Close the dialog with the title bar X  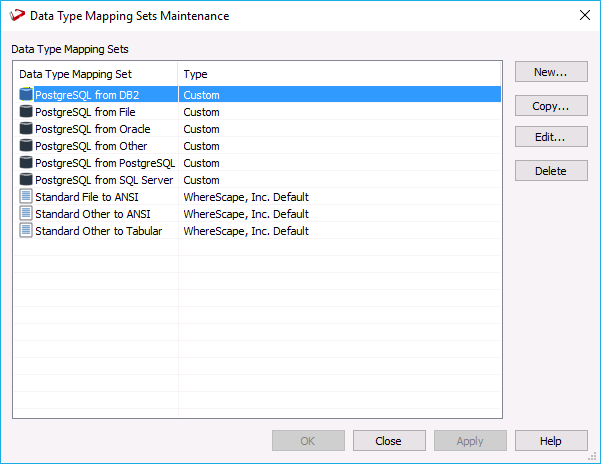pyautogui.click(x=584, y=16)
